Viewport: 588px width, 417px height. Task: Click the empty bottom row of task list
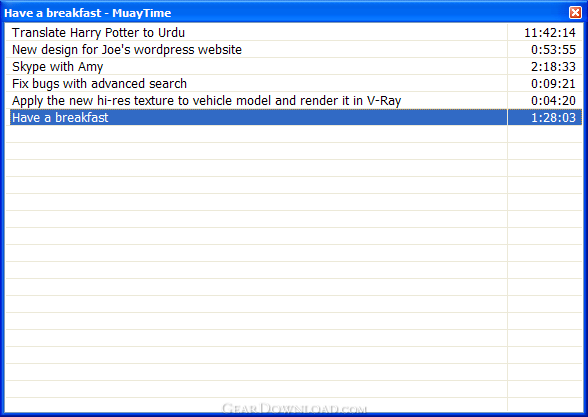256,405
